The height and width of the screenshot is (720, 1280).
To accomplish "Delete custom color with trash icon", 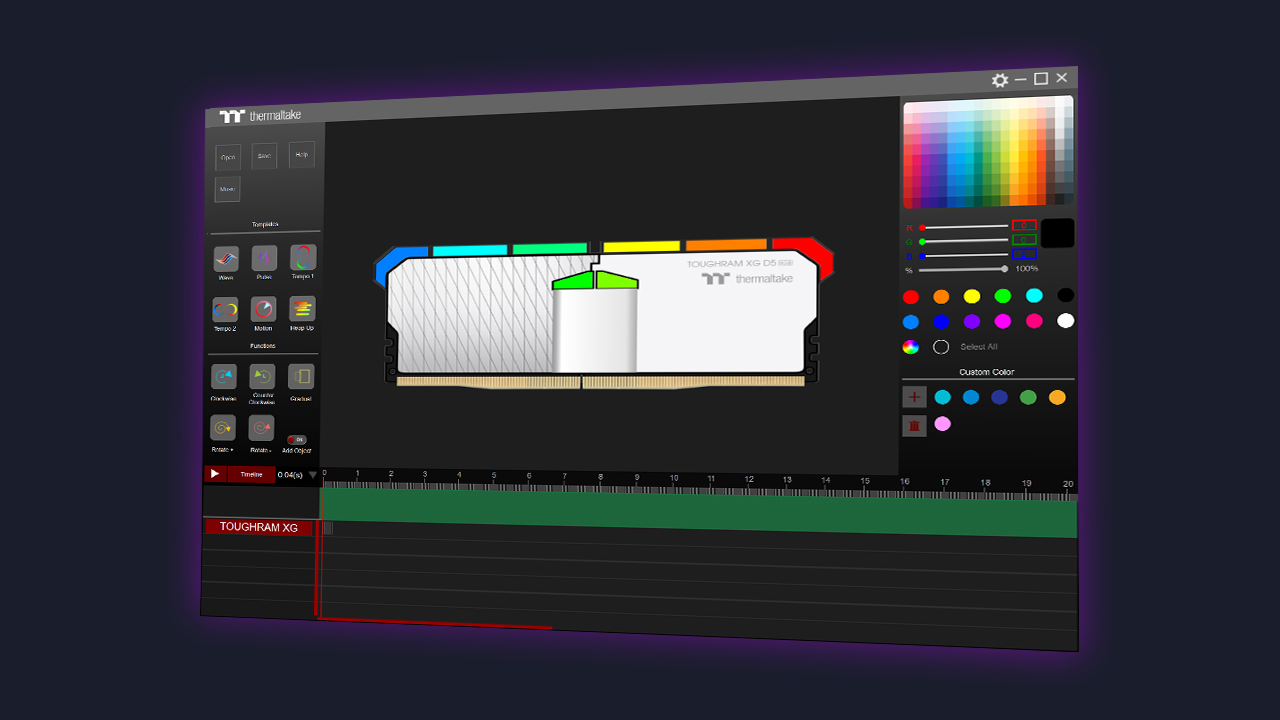I will point(914,425).
